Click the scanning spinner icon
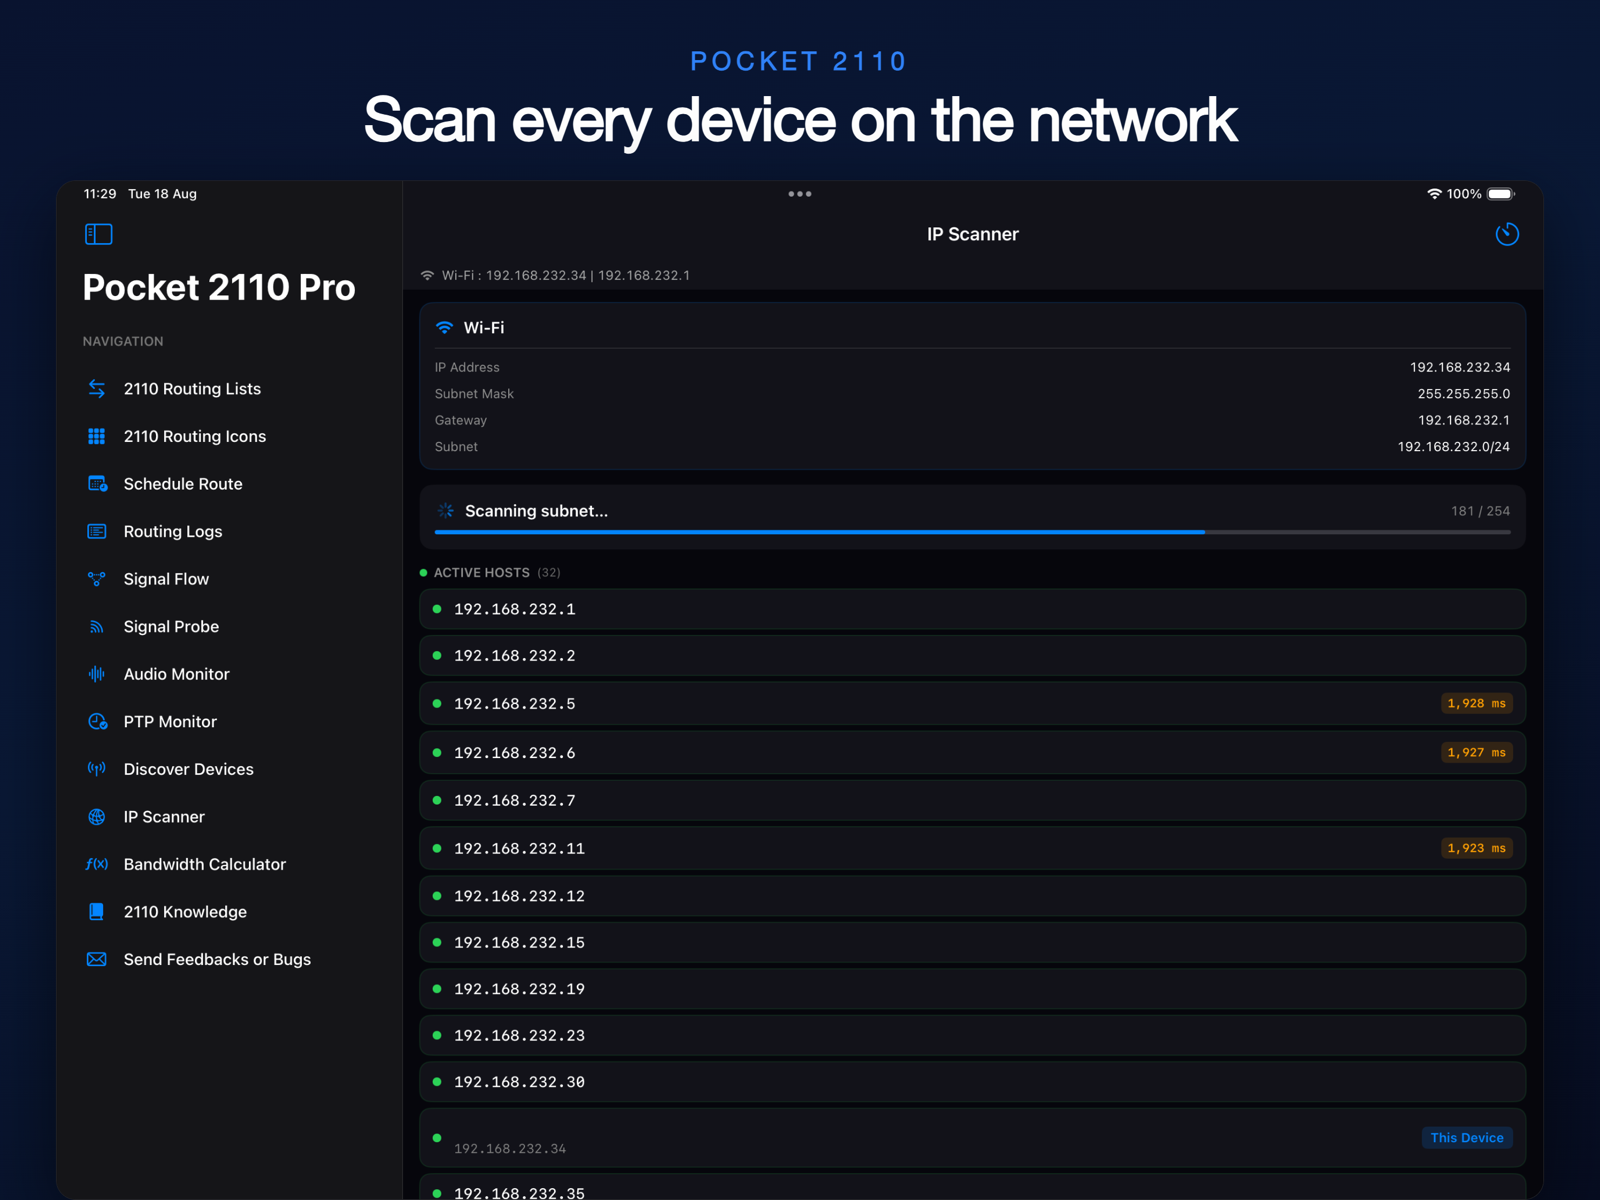1600x1200 pixels. pos(446,511)
